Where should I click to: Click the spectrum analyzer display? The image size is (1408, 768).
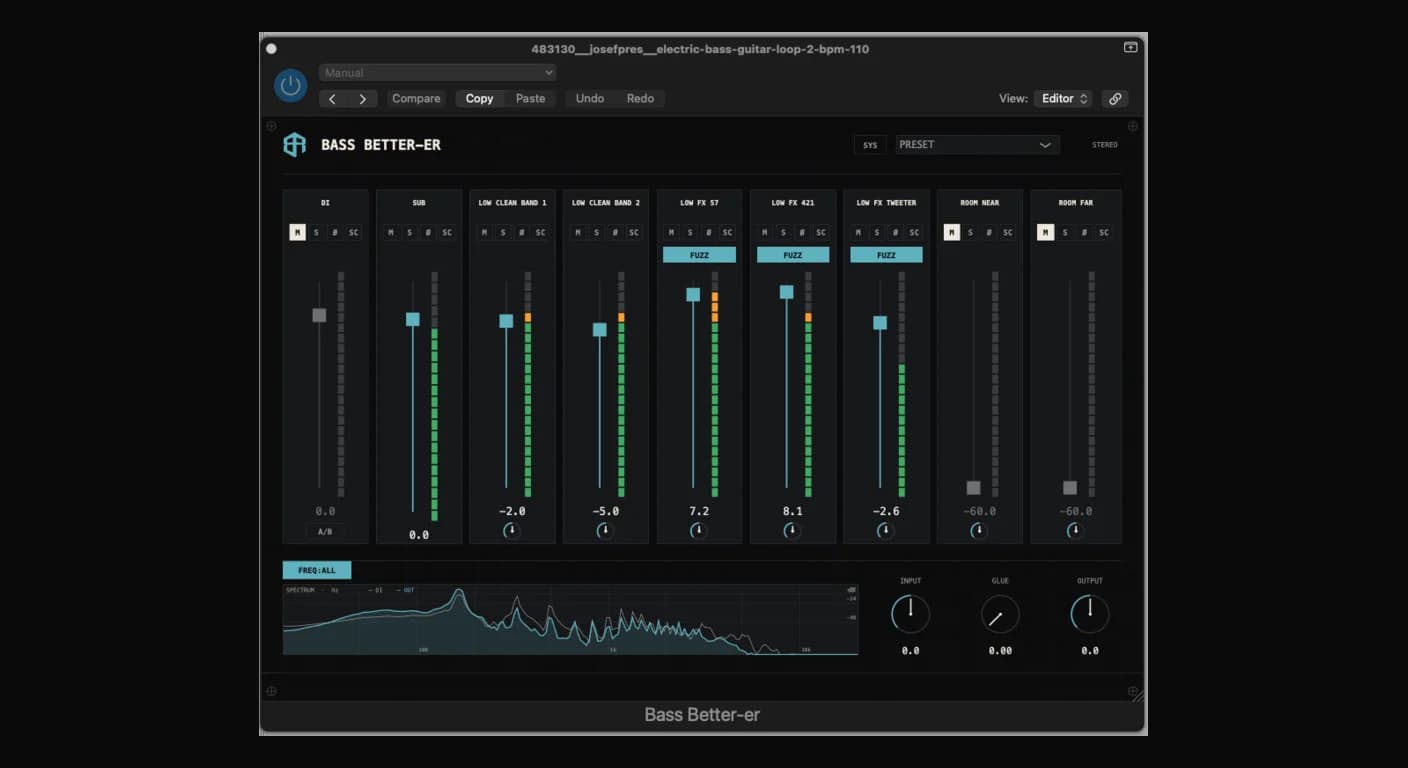coord(570,620)
